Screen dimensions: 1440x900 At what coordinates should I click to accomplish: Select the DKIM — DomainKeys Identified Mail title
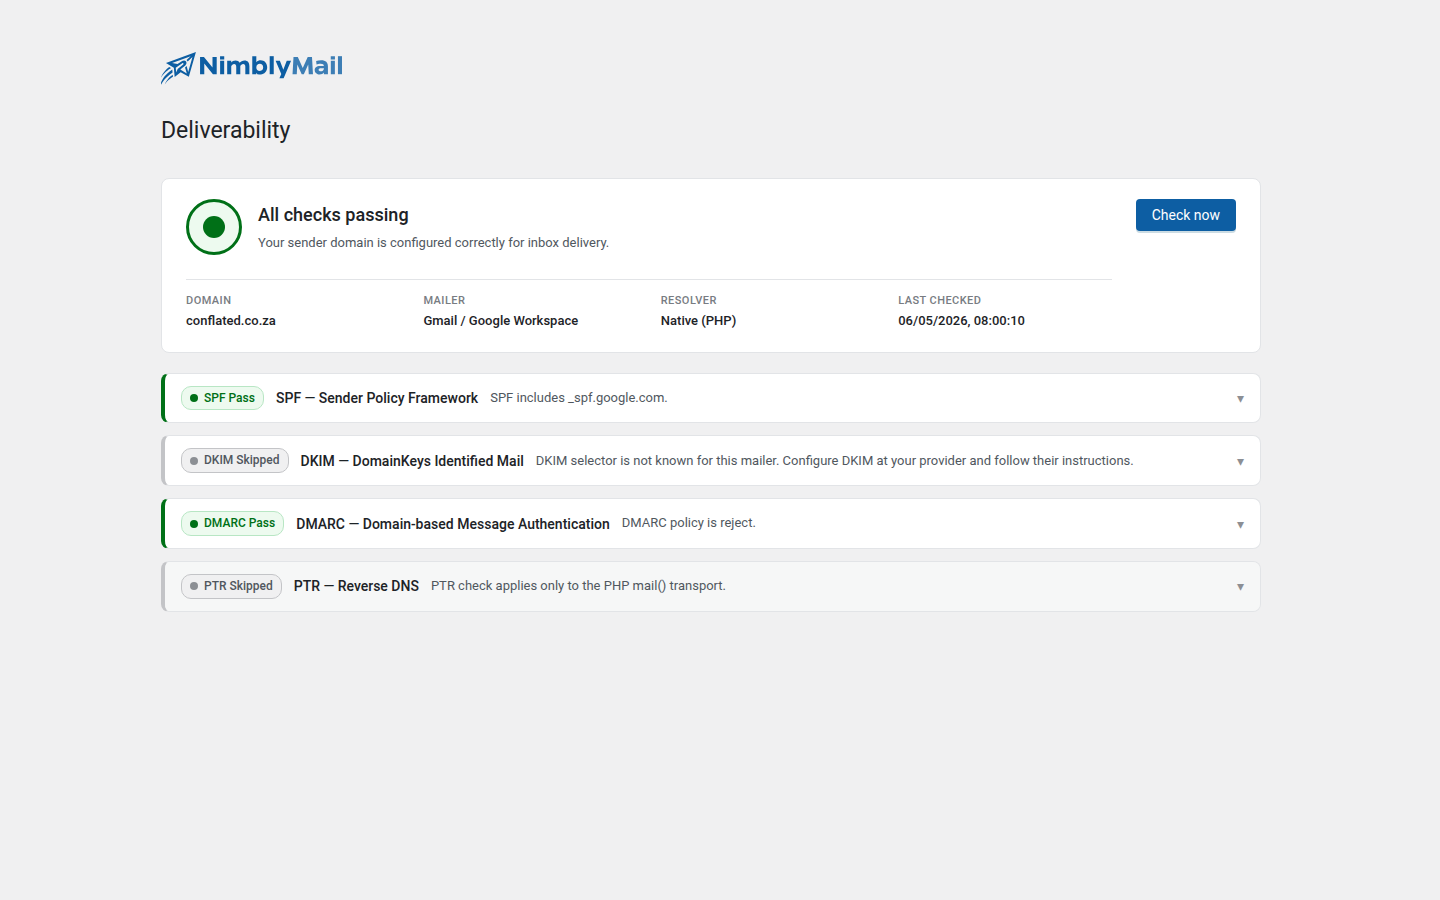coord(412,461)
